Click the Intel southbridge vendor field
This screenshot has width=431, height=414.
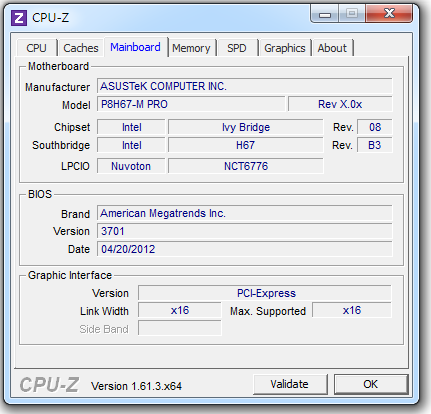point(131,145)
